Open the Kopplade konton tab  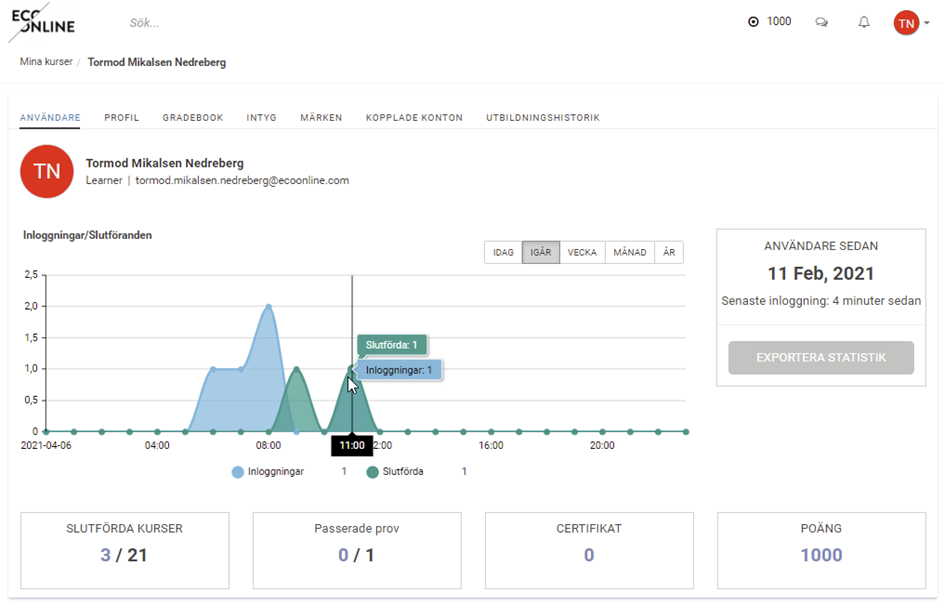[414, 117]
